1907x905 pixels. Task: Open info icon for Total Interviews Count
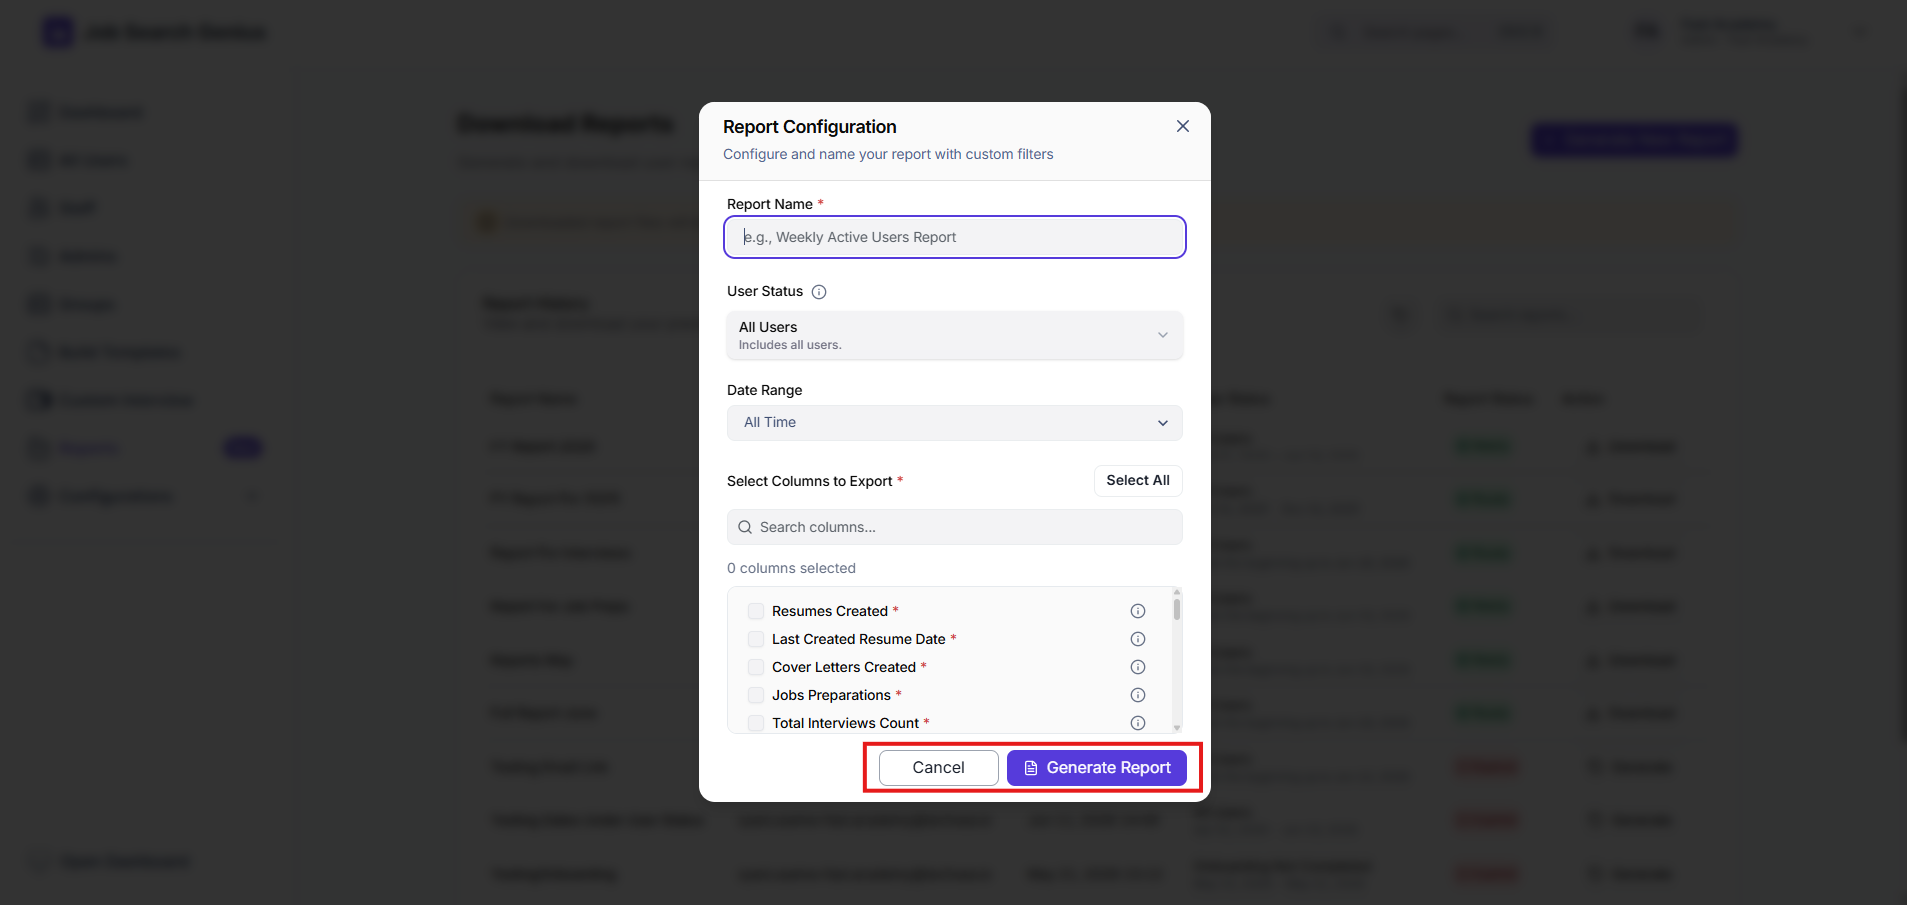(x=1138, y=723)
